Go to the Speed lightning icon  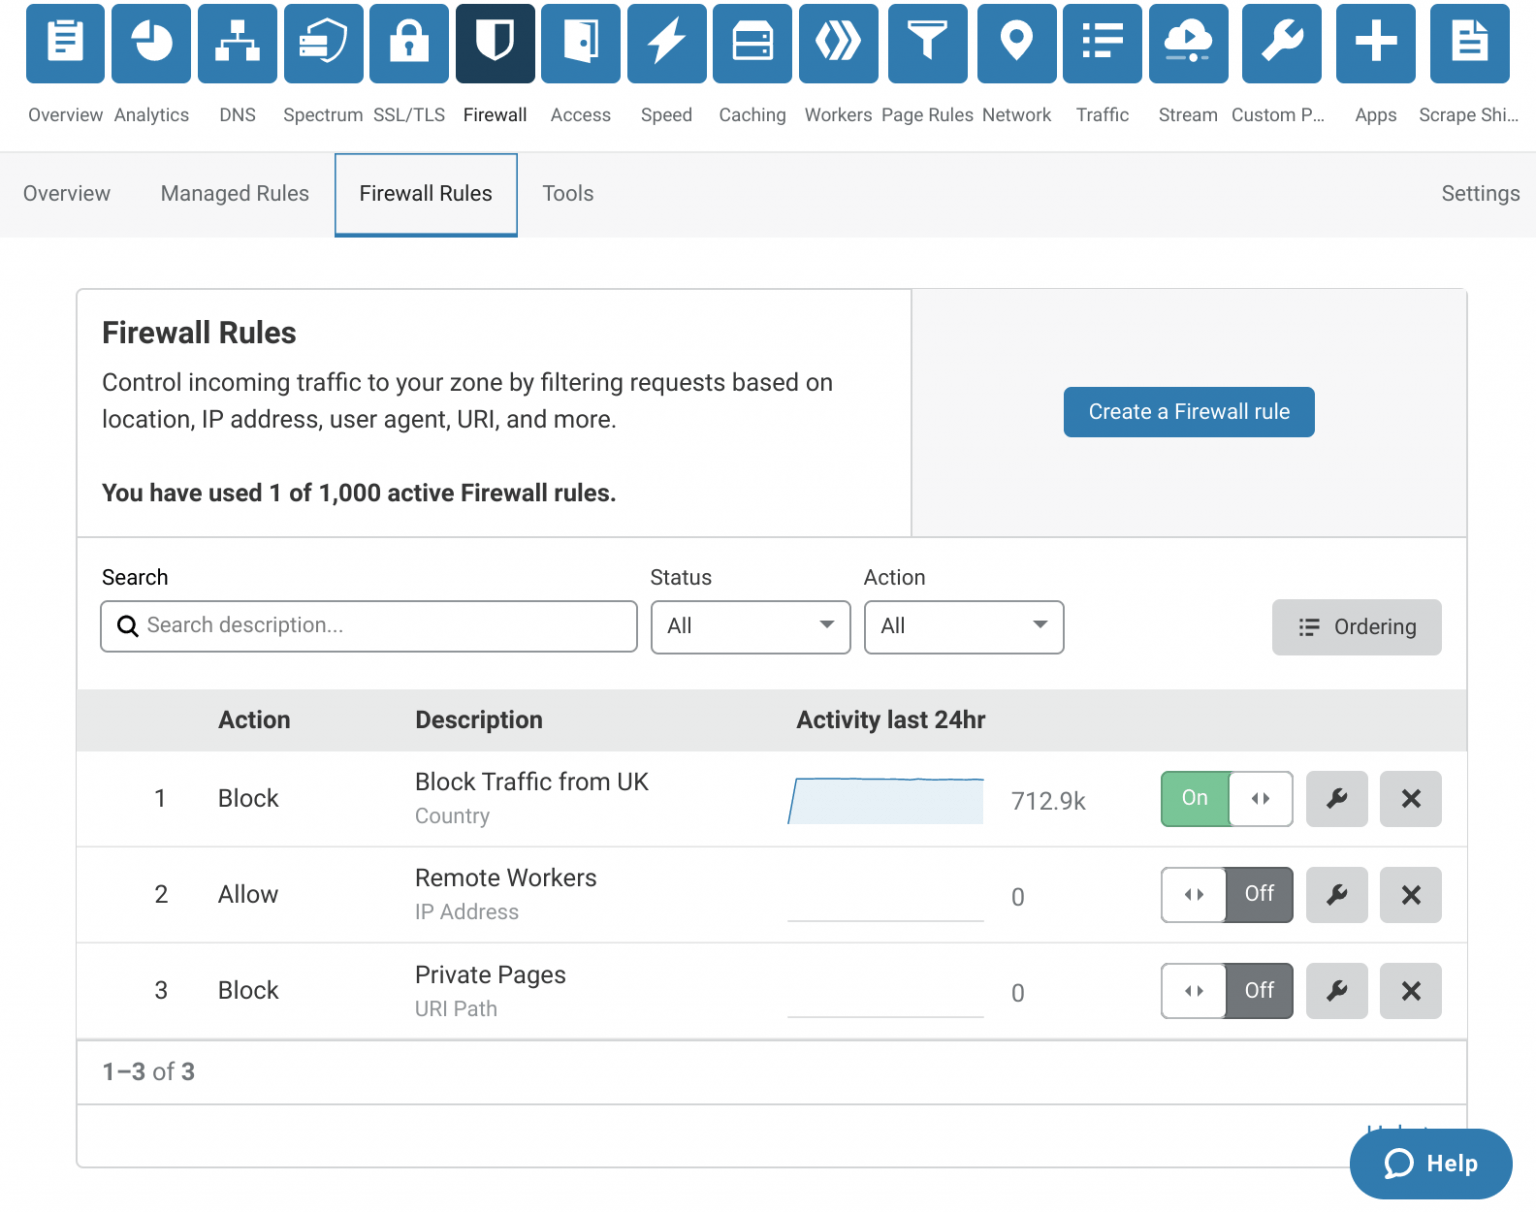point(666,43)
